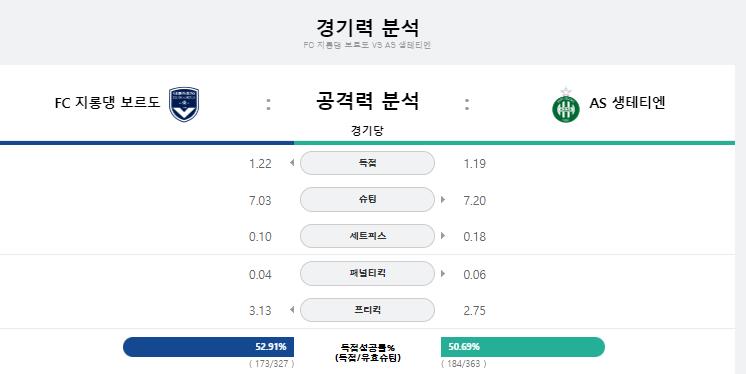
Task: Click the right arrow beside 슈팅
Action: [x=443, y=200]
